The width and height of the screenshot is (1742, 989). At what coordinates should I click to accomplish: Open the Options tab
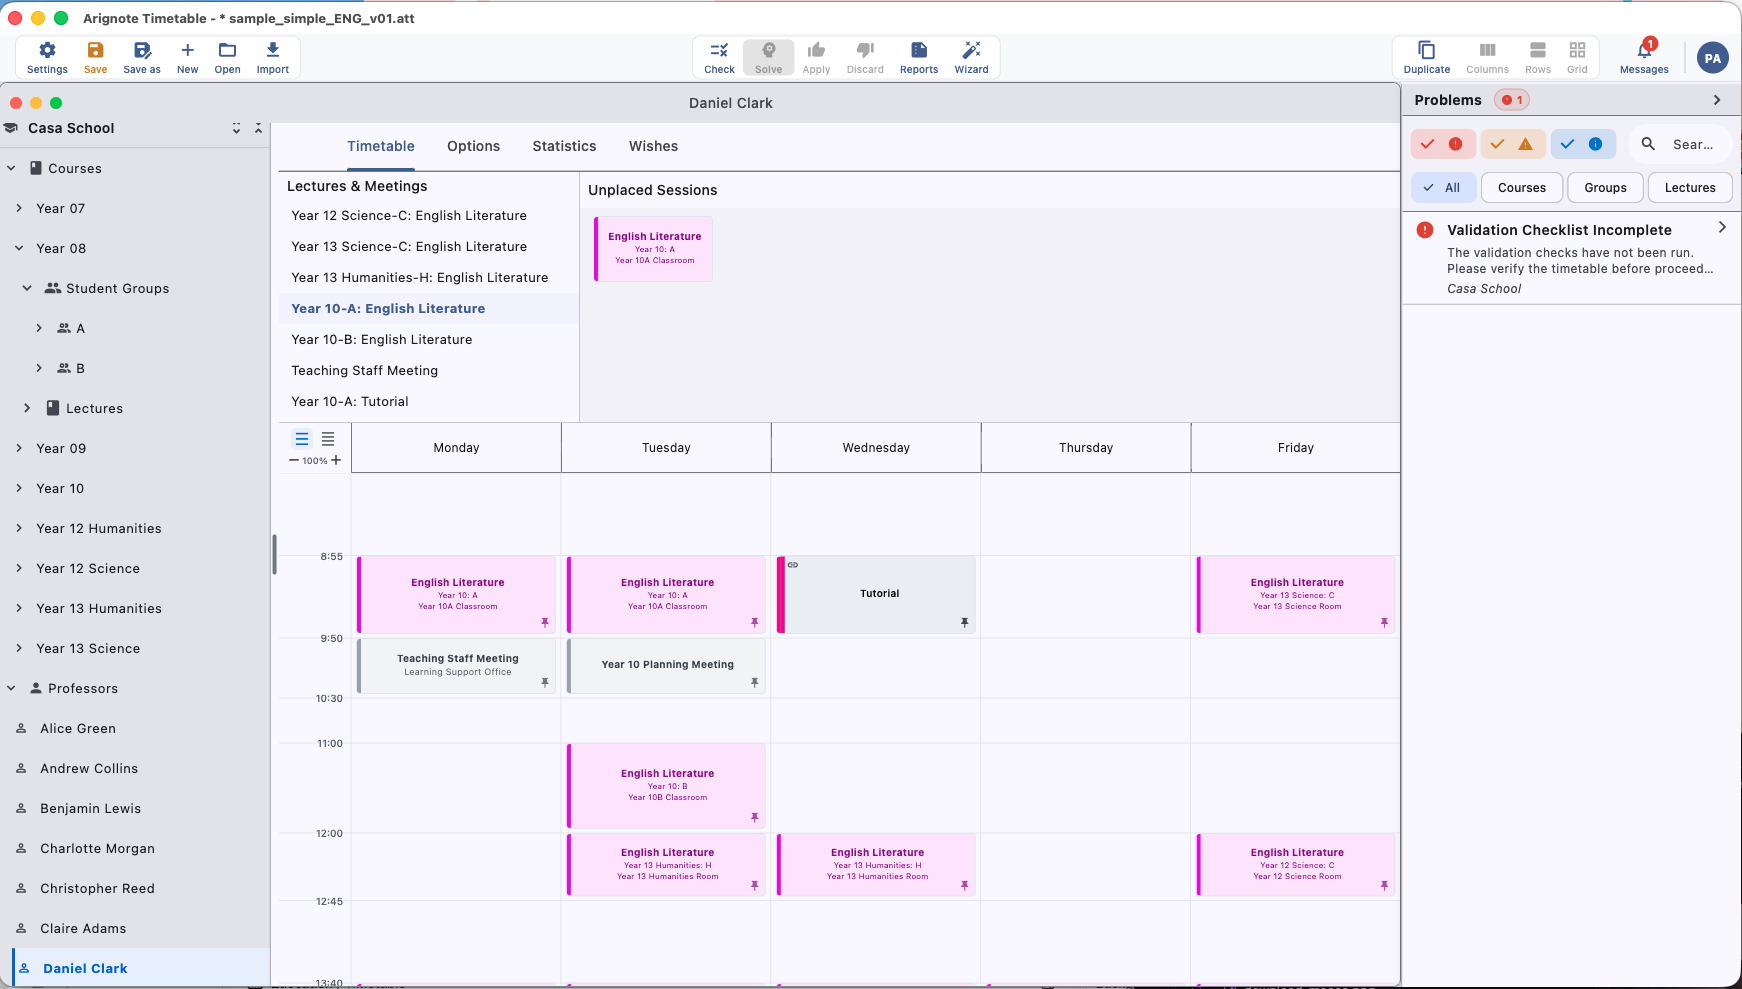473,146
